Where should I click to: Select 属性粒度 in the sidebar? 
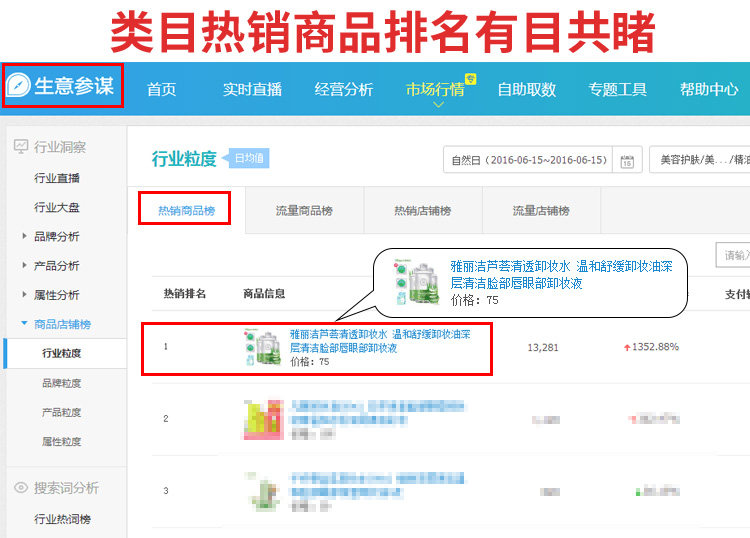click(62, 441)
